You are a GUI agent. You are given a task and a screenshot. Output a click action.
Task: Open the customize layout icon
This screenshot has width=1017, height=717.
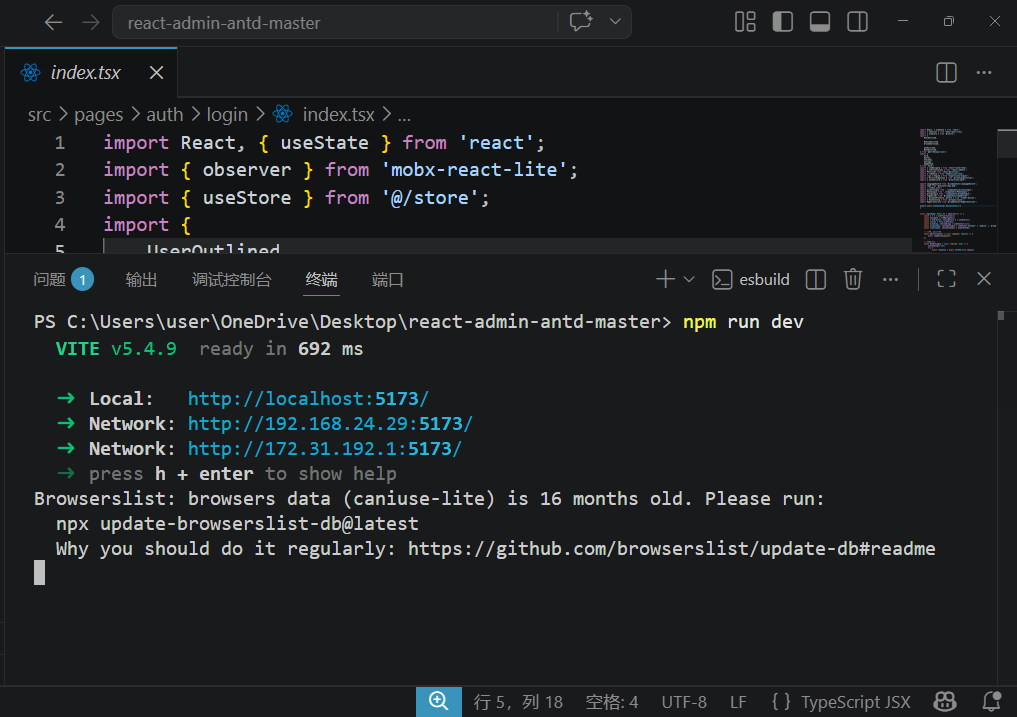tap(745, 22)
